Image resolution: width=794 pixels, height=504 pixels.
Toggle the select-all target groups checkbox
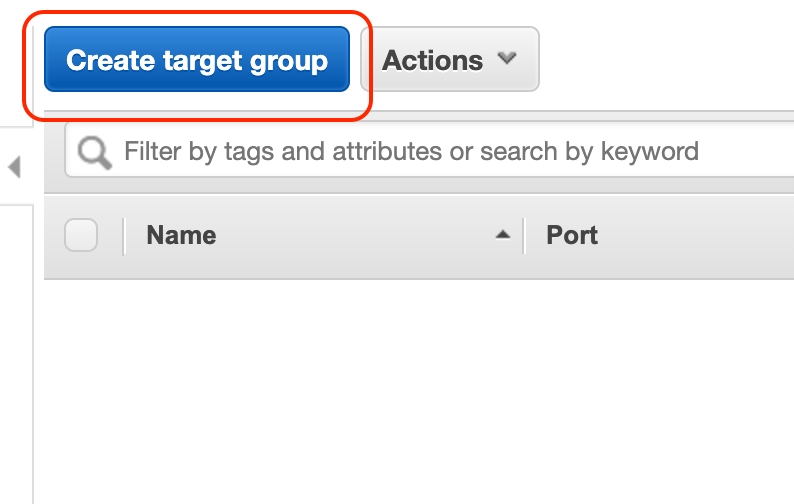[81, 236]
